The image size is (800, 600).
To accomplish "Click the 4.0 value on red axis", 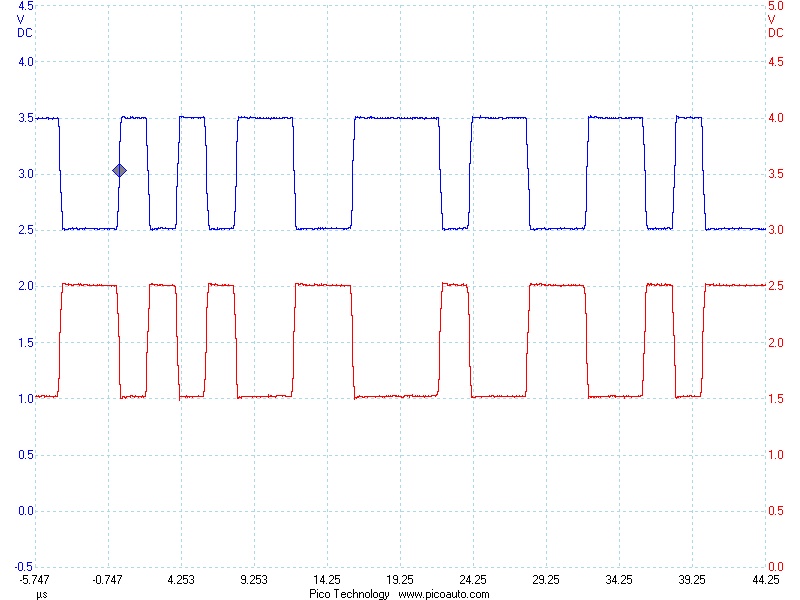I will click(776, 118).
